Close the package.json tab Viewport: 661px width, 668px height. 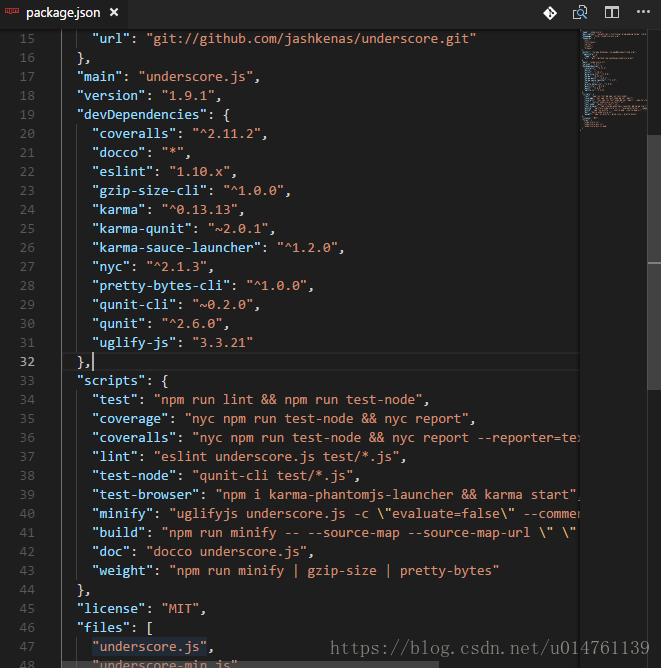[x=114, y=12]
